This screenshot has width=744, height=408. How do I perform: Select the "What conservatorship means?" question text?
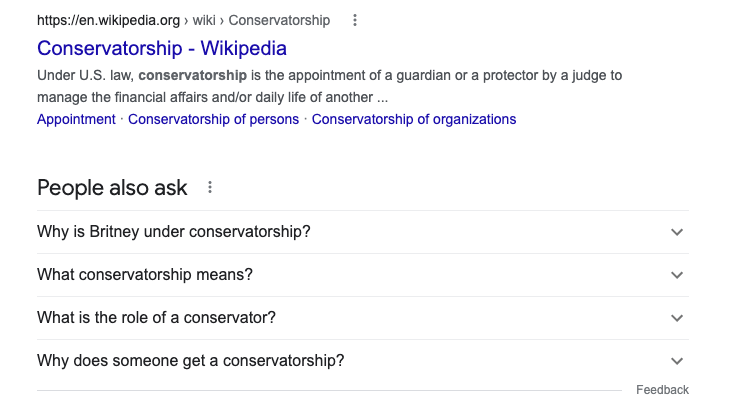click(145, 275)
